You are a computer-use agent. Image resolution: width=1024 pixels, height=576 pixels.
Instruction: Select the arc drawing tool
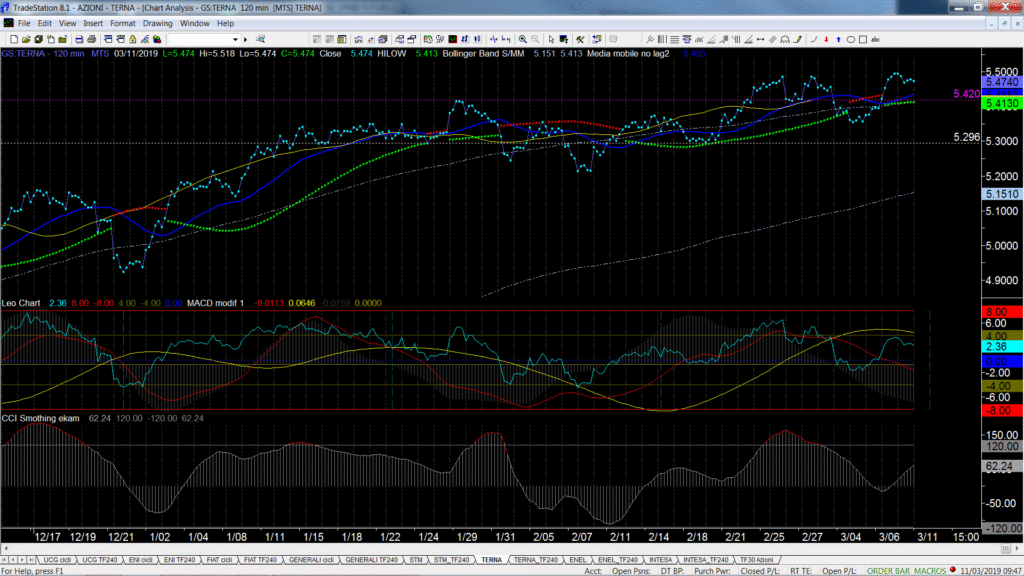[x=814, y=40]
